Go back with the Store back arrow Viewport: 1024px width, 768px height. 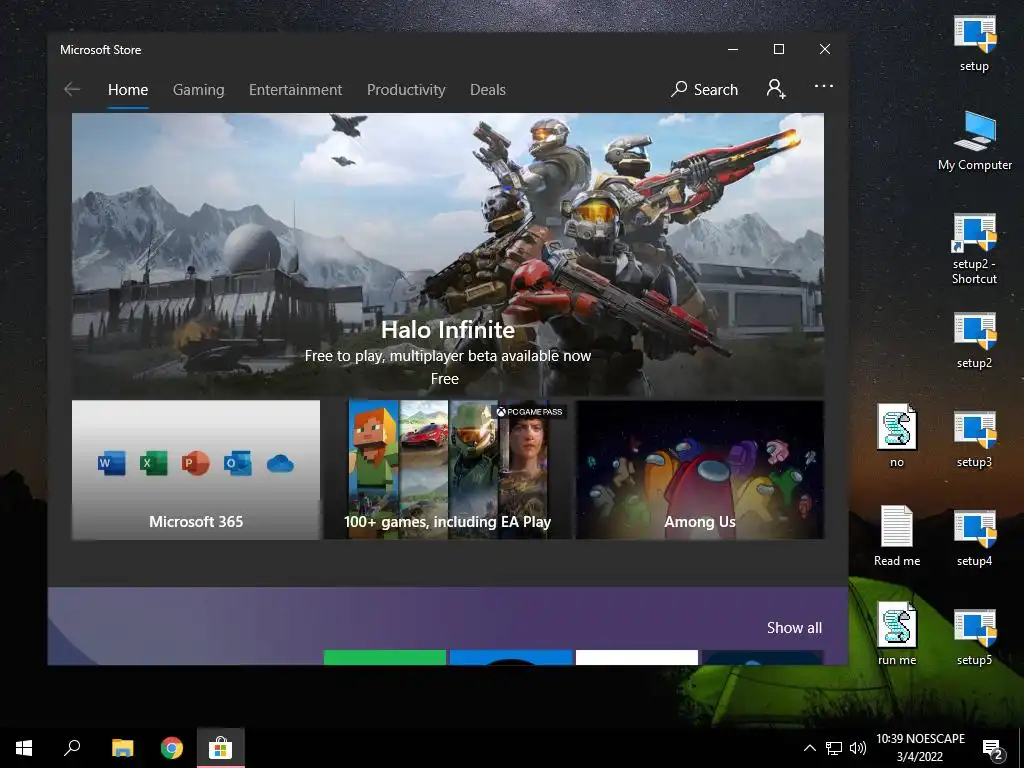72,89
